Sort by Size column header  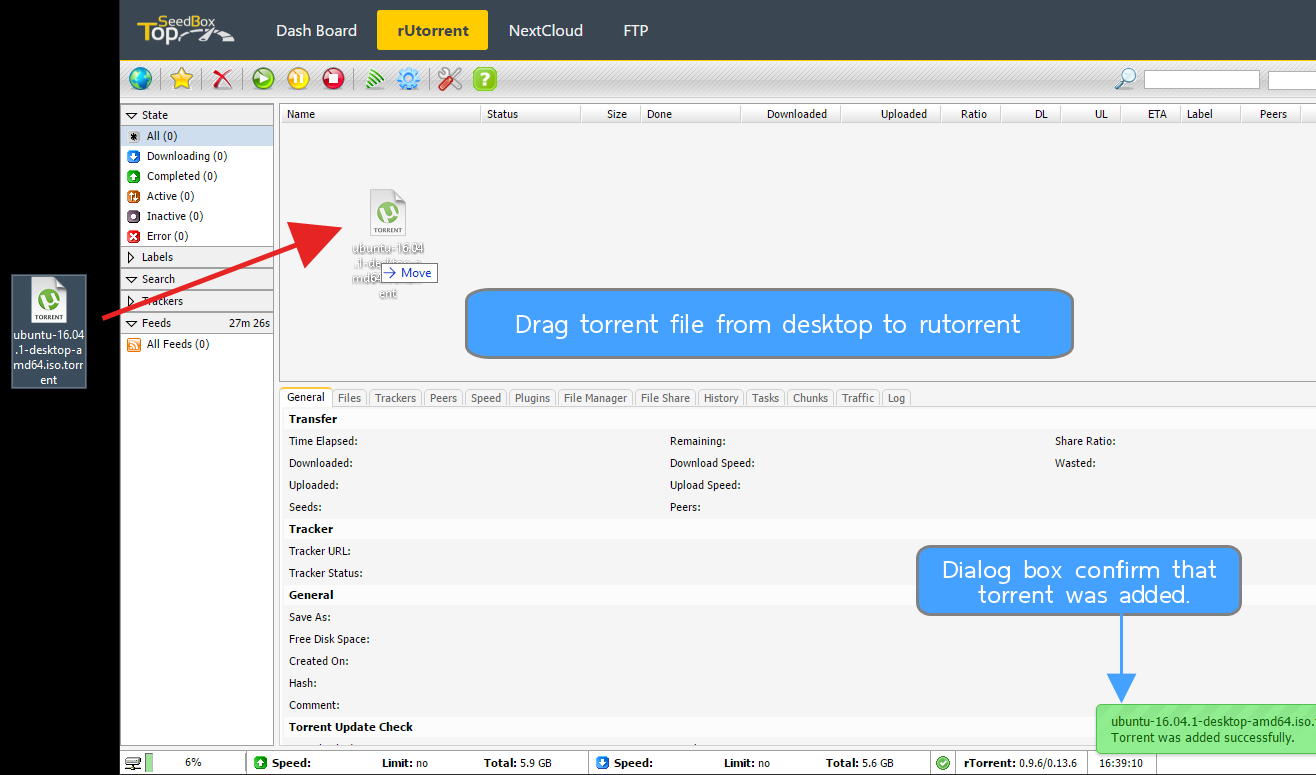611,114
